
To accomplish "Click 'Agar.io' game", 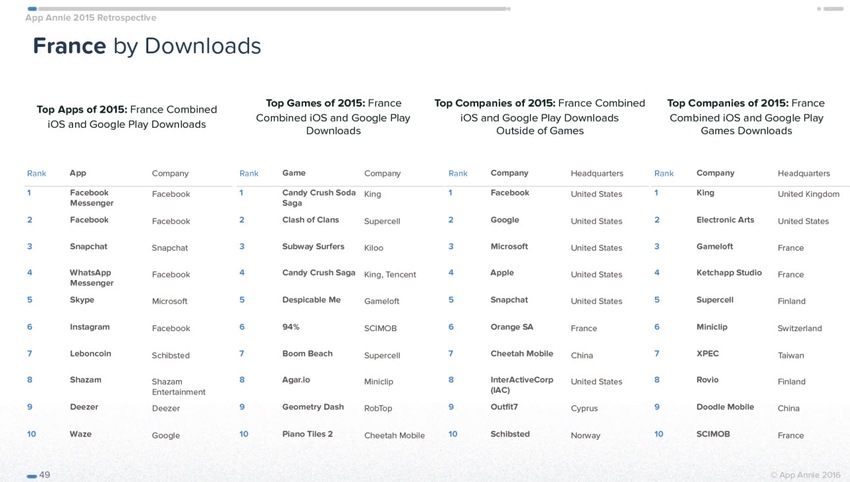I will [x=296, y=380].
